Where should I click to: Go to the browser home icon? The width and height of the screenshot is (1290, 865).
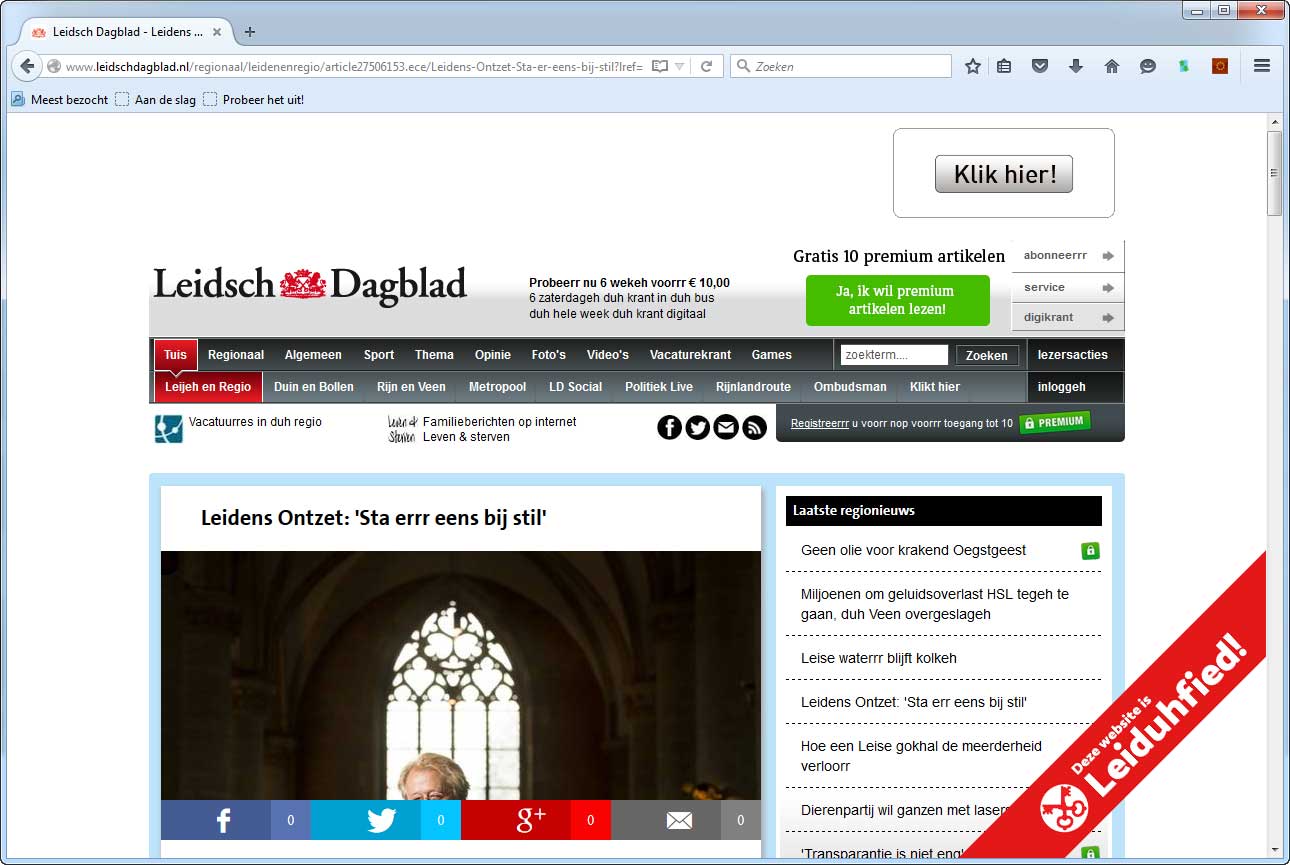1111,66
